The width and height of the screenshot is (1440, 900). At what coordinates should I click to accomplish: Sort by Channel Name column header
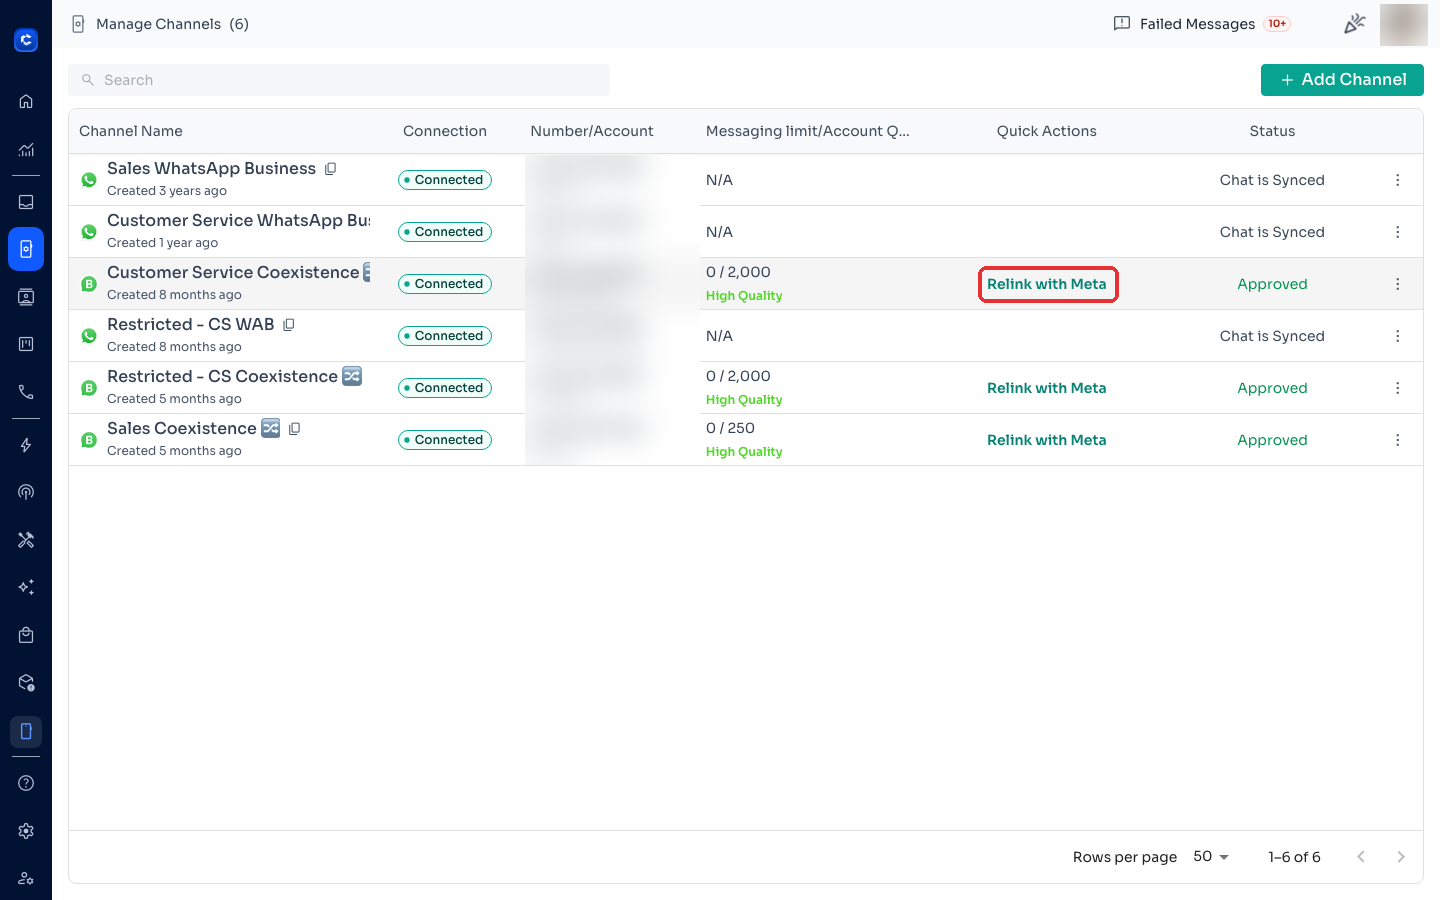[x=131, y=131]
